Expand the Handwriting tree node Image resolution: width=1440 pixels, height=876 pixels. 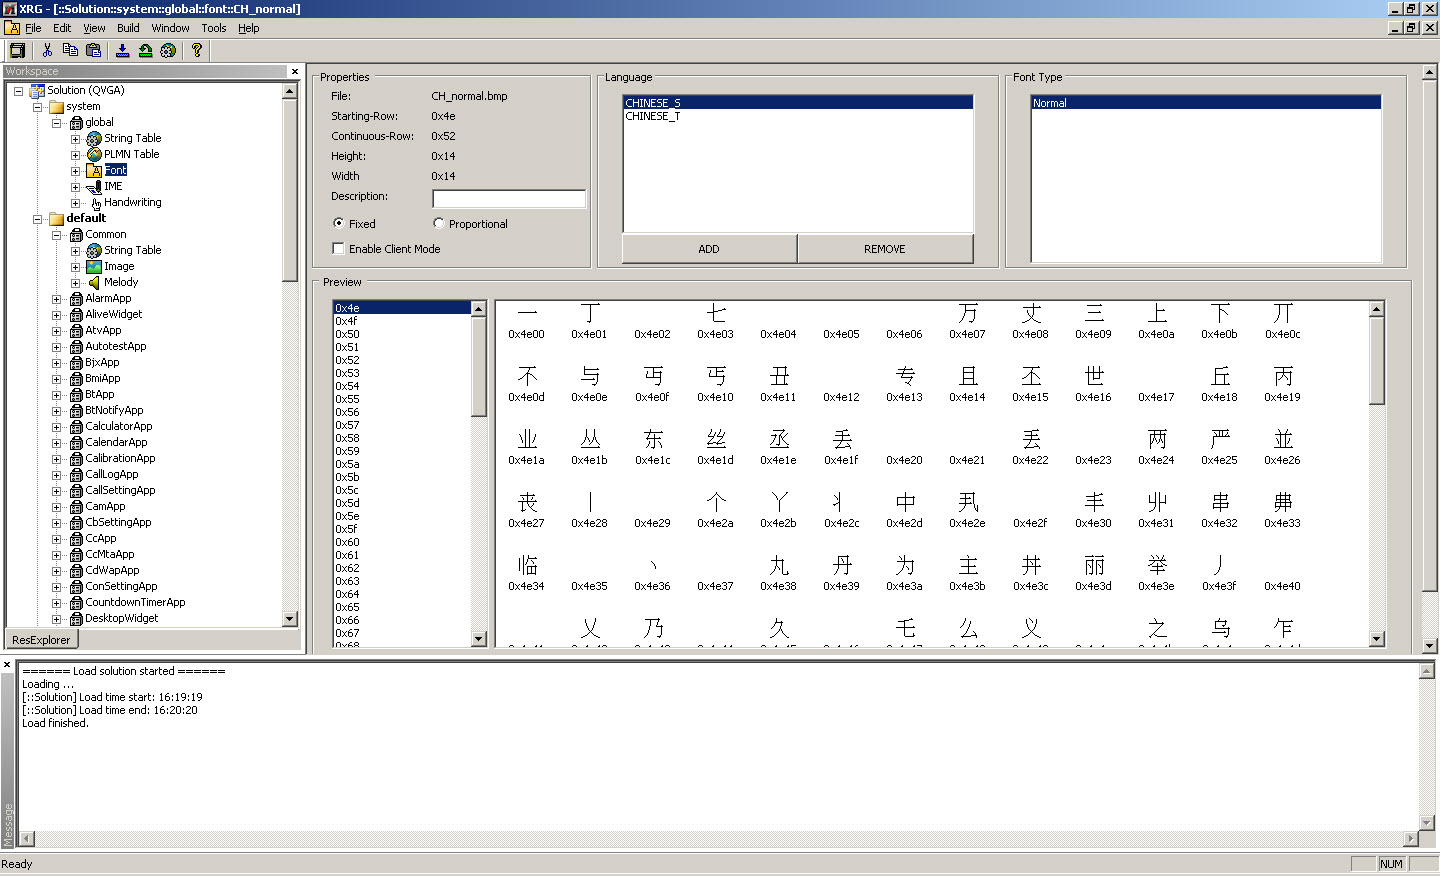tap(75, 202)
